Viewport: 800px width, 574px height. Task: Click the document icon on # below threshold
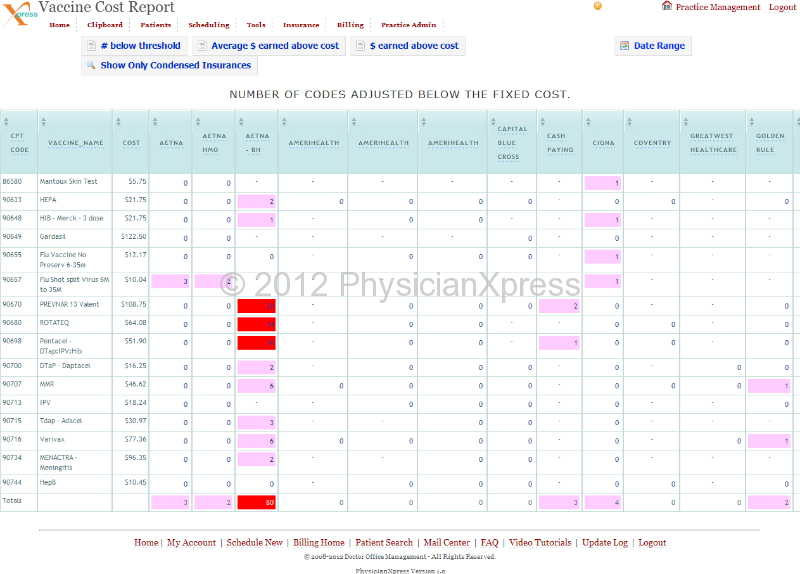[91, 46]
